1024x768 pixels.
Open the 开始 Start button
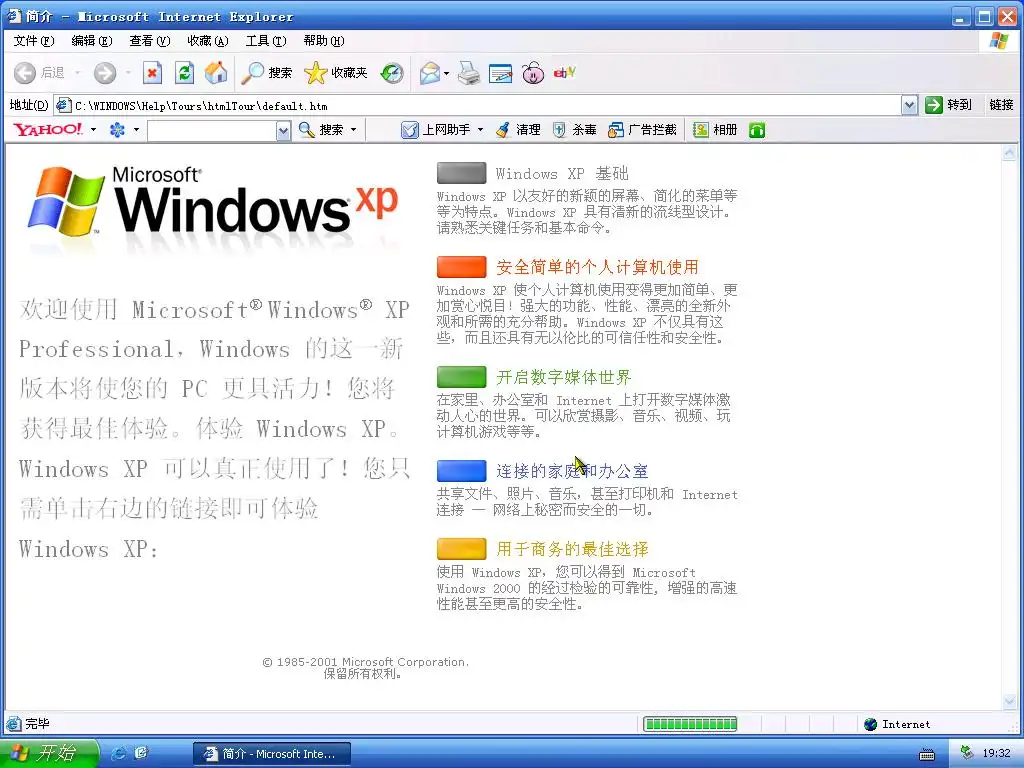pos(49,753)
